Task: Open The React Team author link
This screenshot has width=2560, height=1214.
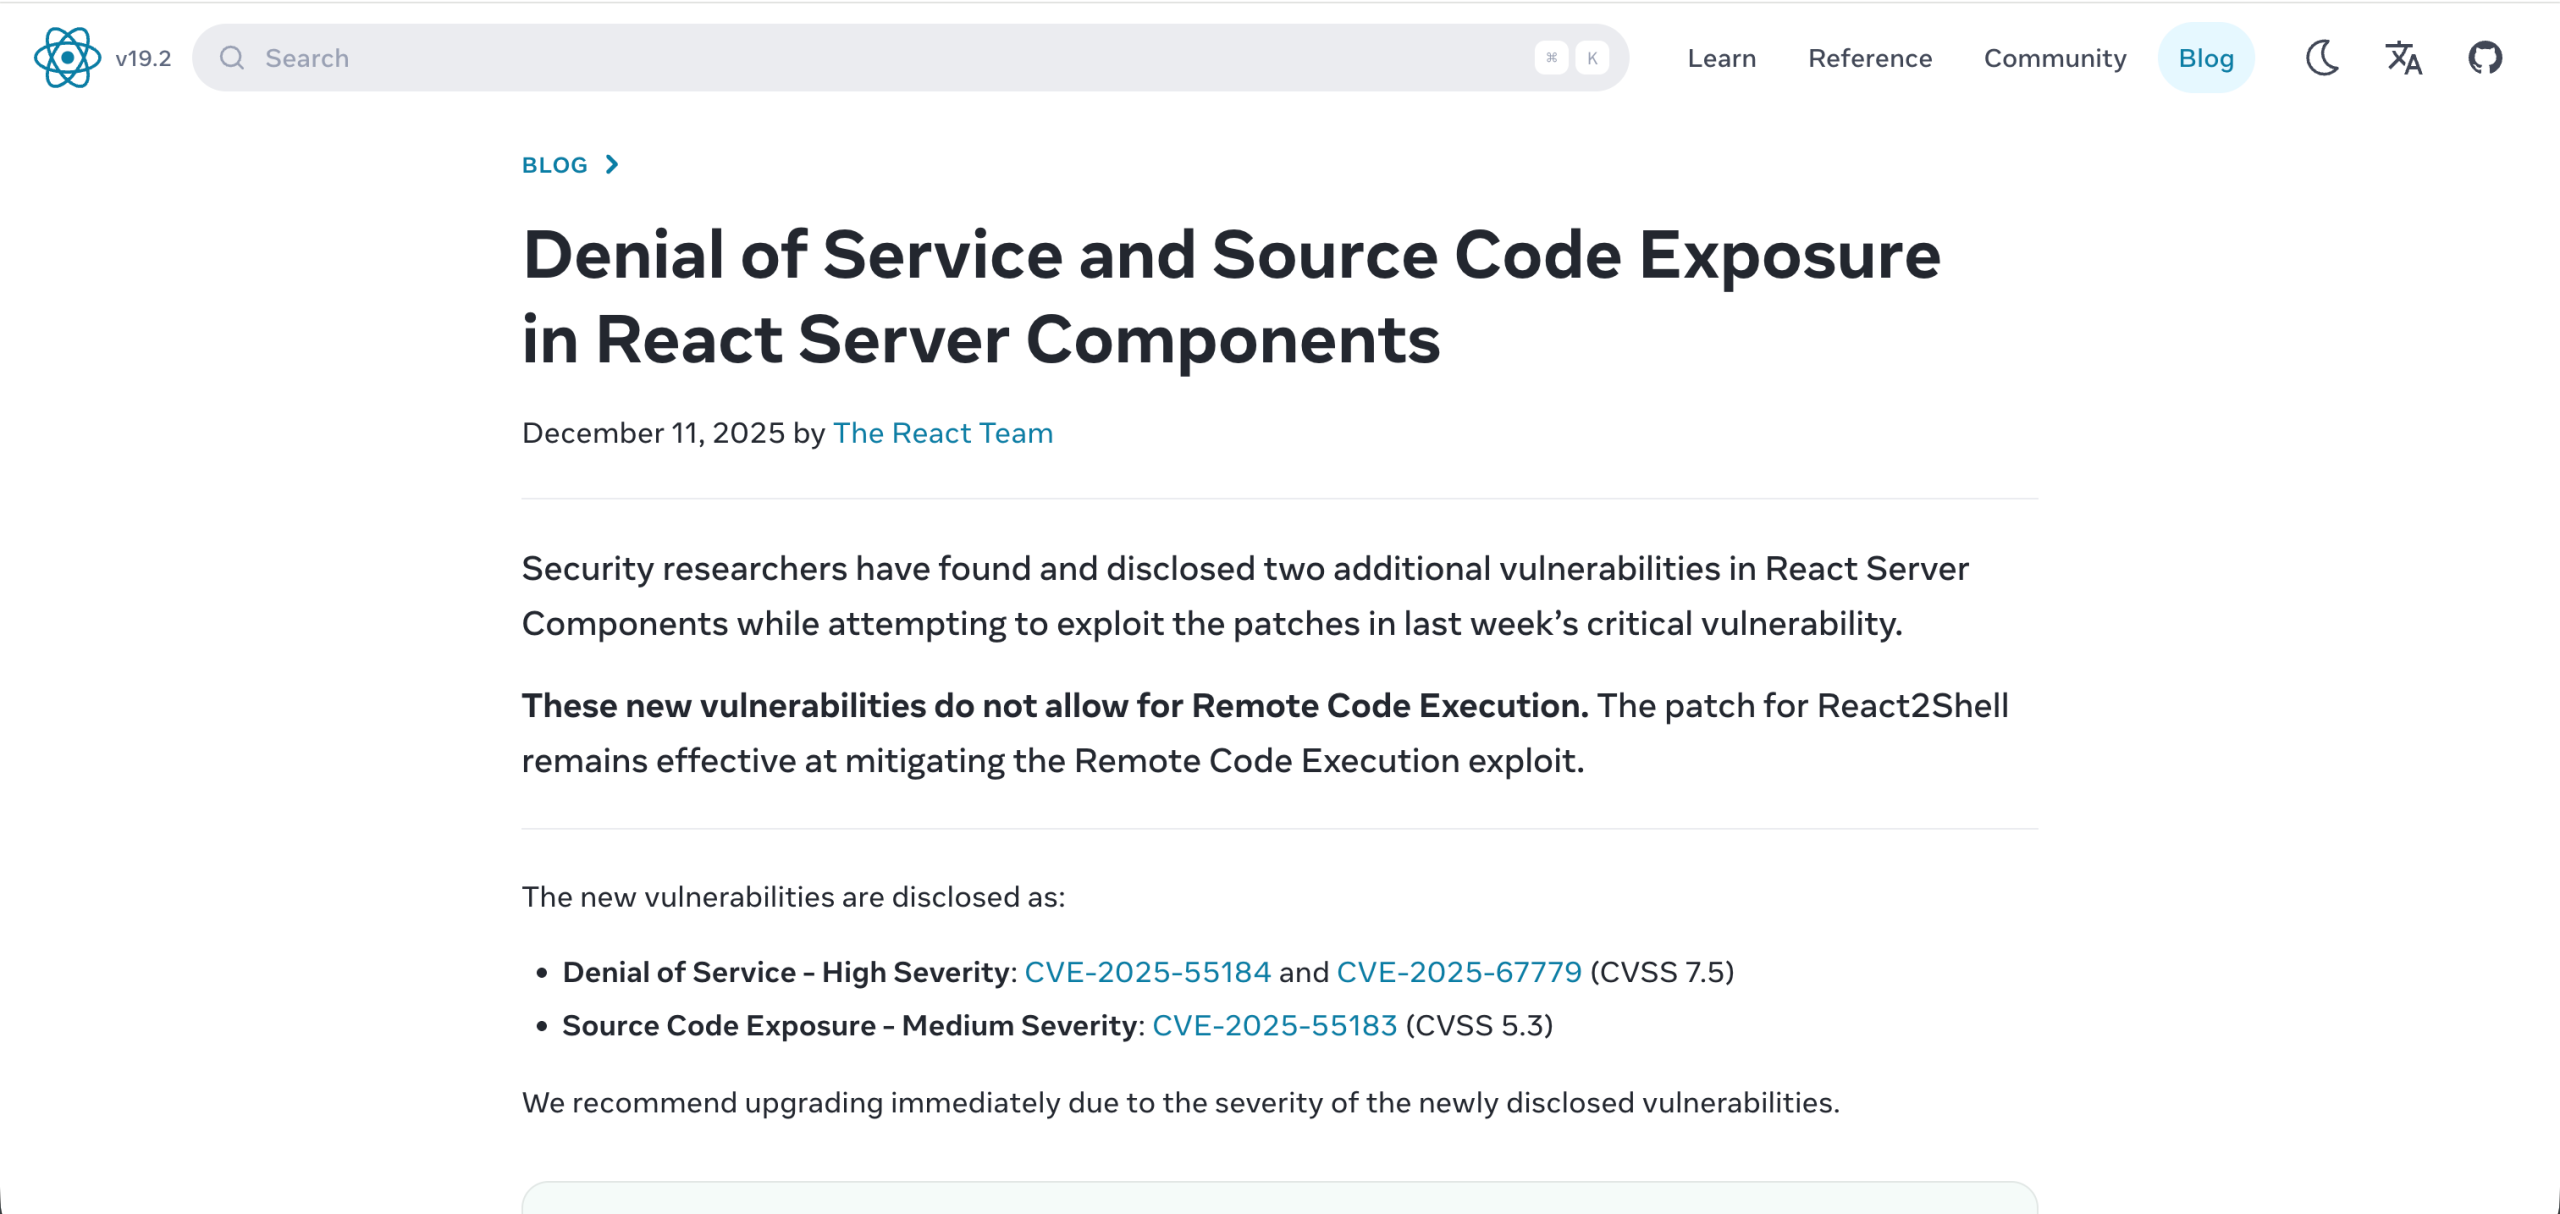Action: (942, 433)
